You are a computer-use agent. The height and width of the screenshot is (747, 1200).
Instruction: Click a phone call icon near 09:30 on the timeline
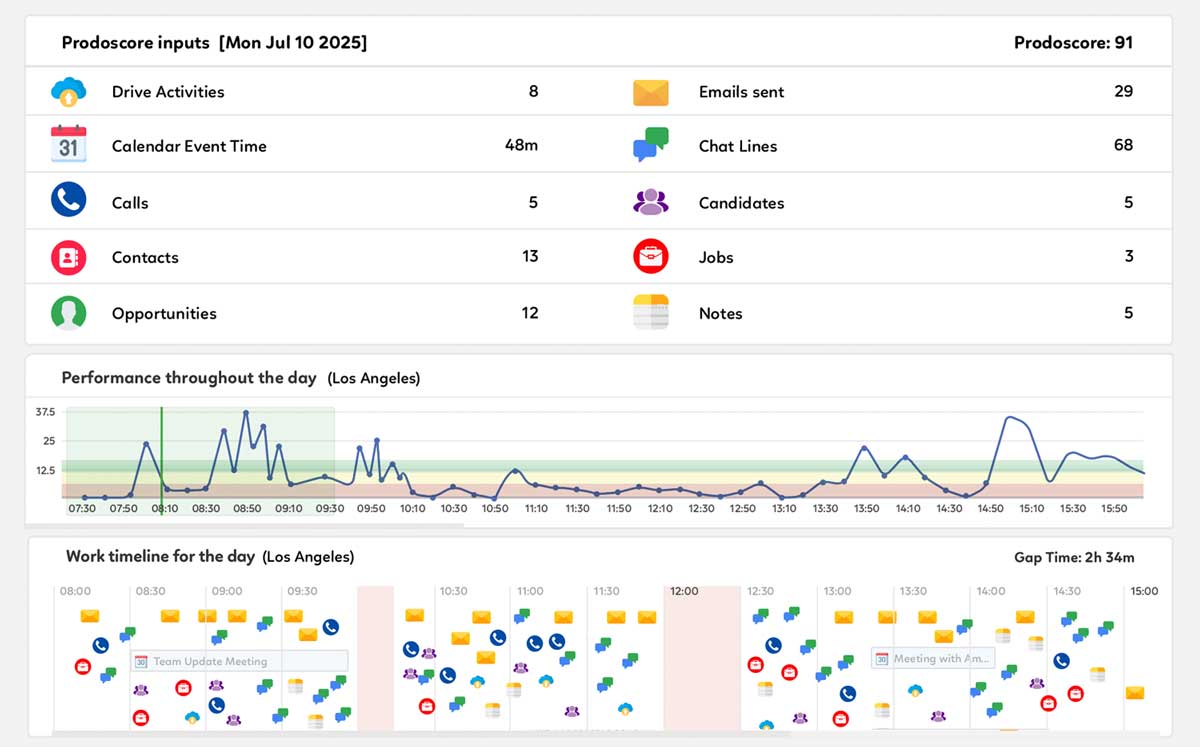330,627
